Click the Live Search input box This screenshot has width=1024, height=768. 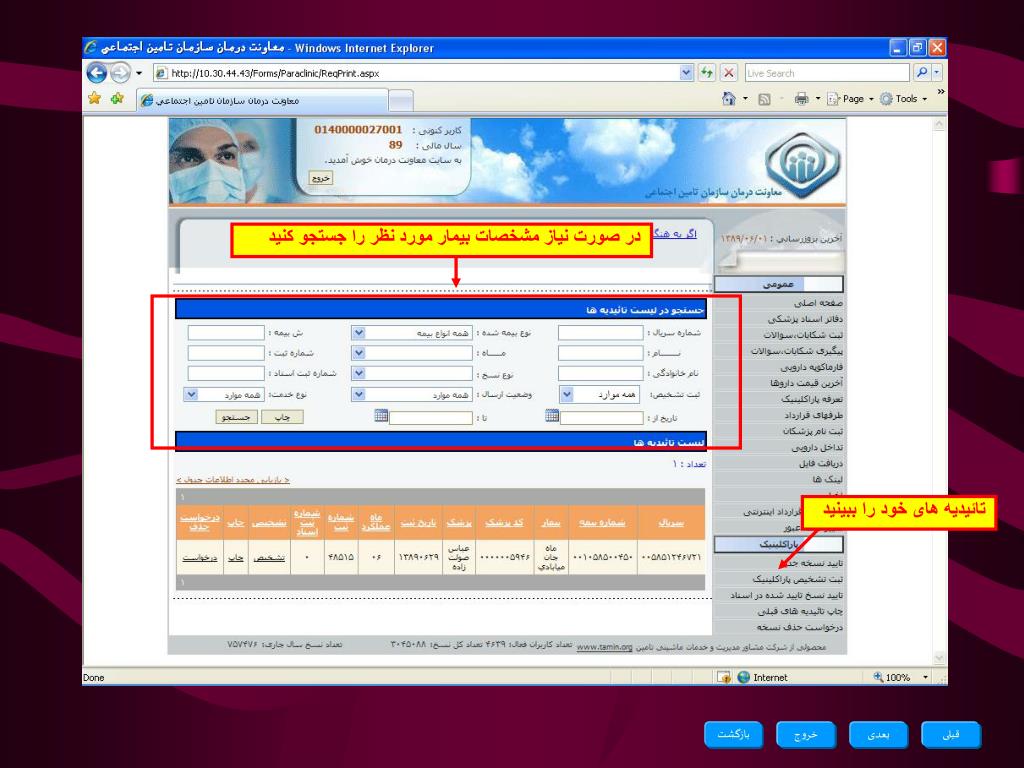point(827,72)
